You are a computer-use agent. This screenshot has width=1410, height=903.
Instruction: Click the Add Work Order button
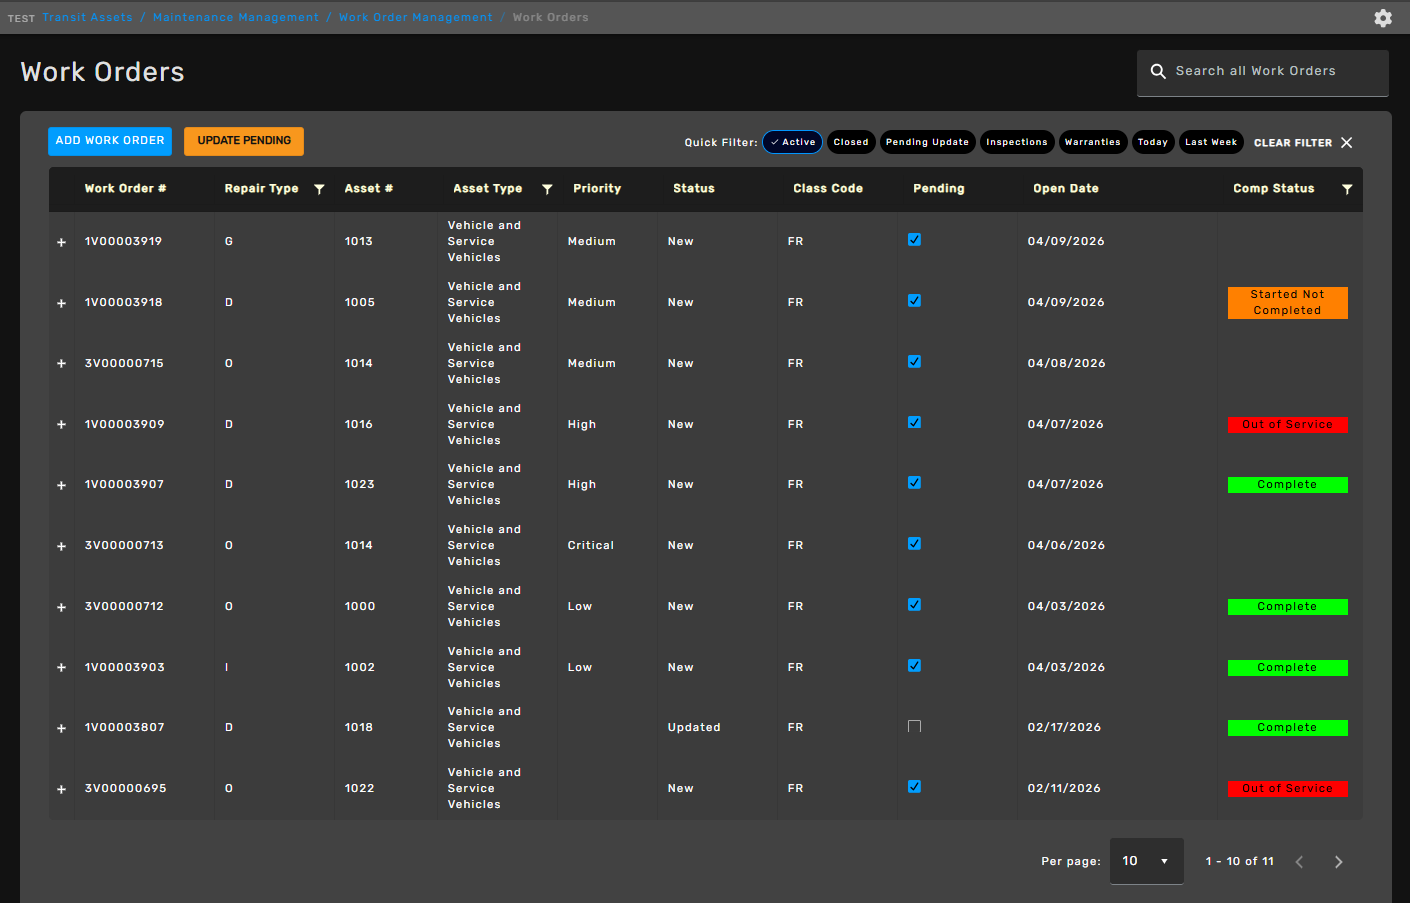click(x=110, y=141)
